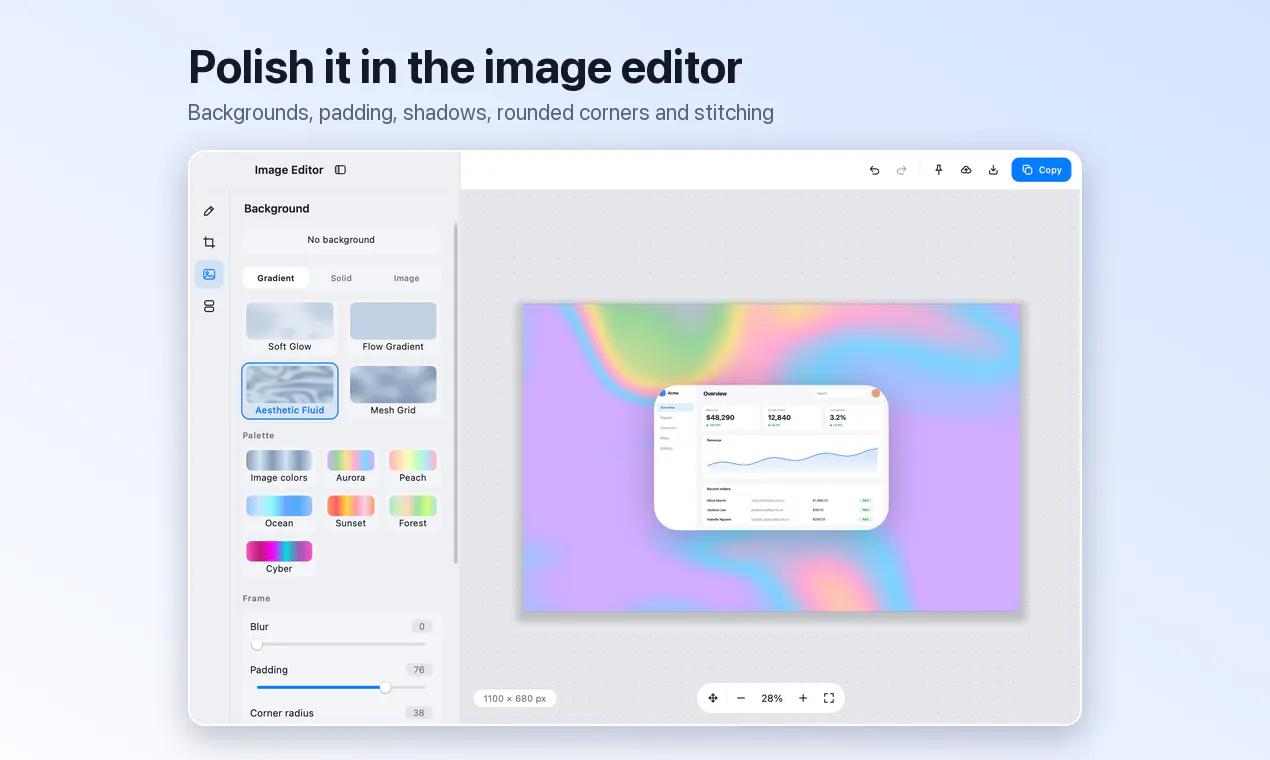The height and width of the screenshot is (760, 1270).
Task: Select the crop tool
Action: pyautogui.click(x=209, y=243)
